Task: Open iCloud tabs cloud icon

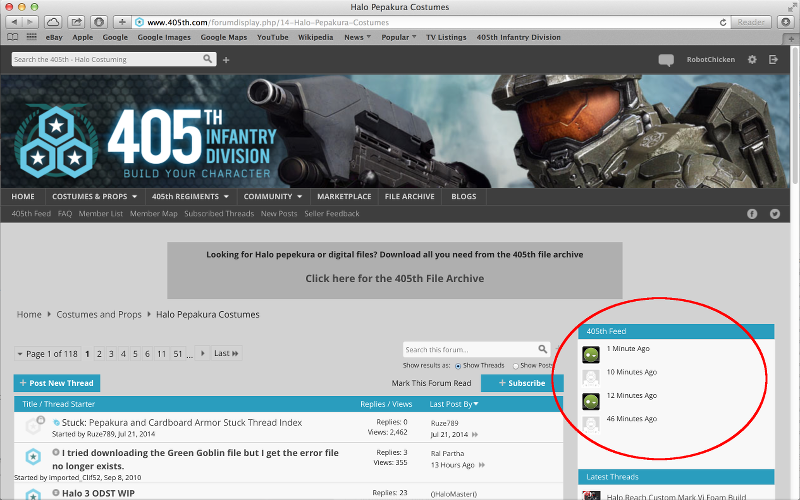Action: pyautogui.click(x=53, y=22)
